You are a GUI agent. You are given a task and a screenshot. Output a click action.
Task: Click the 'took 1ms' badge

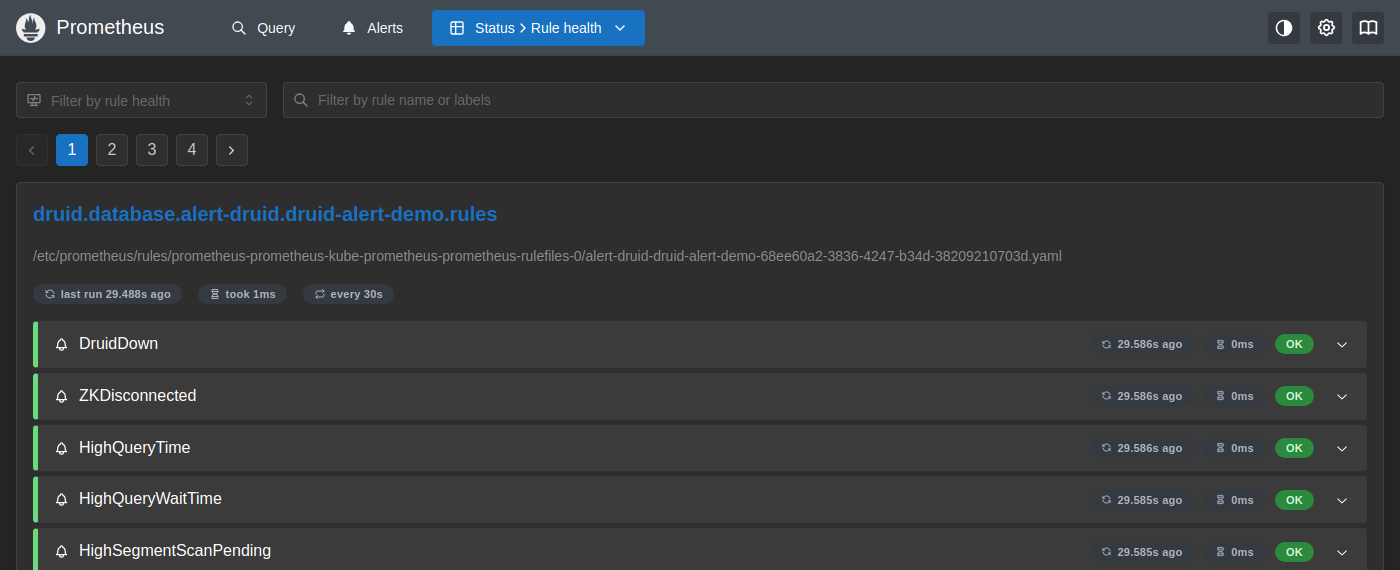[243, 294]
